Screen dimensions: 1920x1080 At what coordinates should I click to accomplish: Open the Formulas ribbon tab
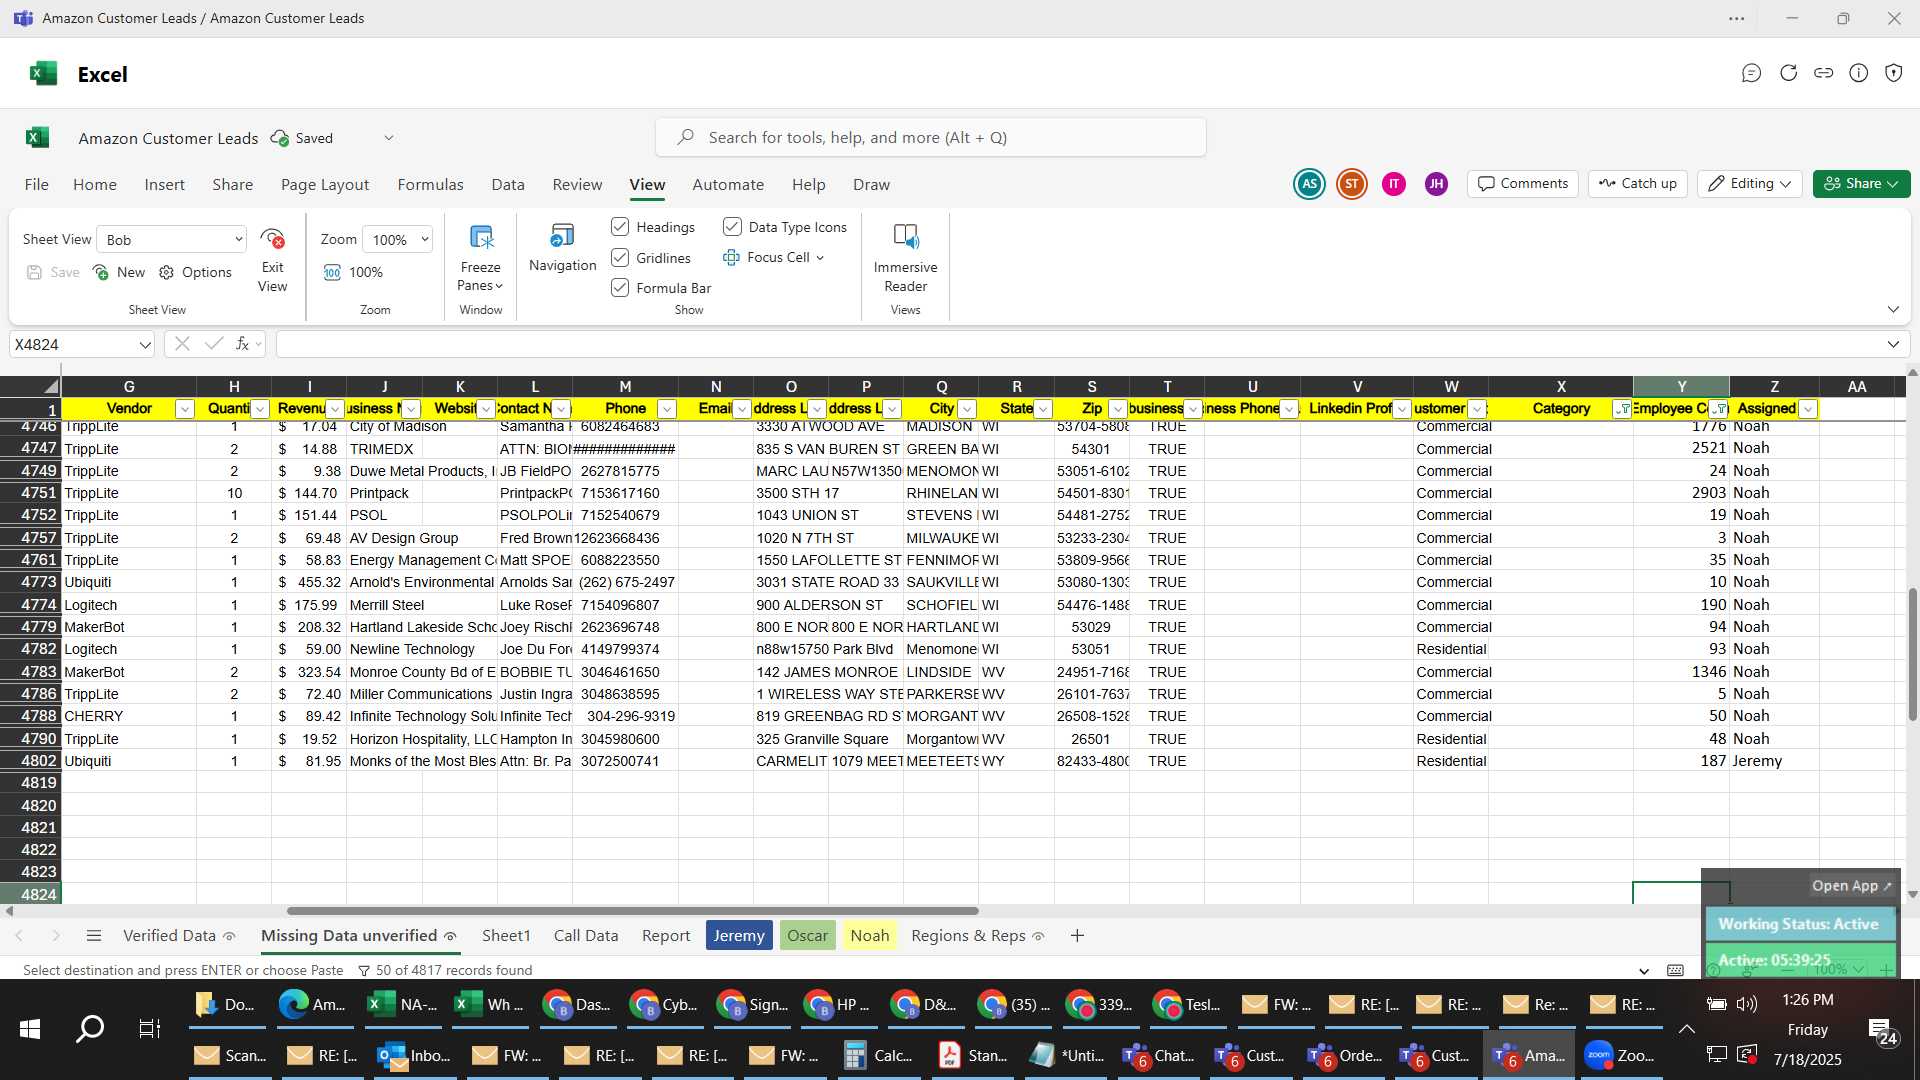(430, 185)
